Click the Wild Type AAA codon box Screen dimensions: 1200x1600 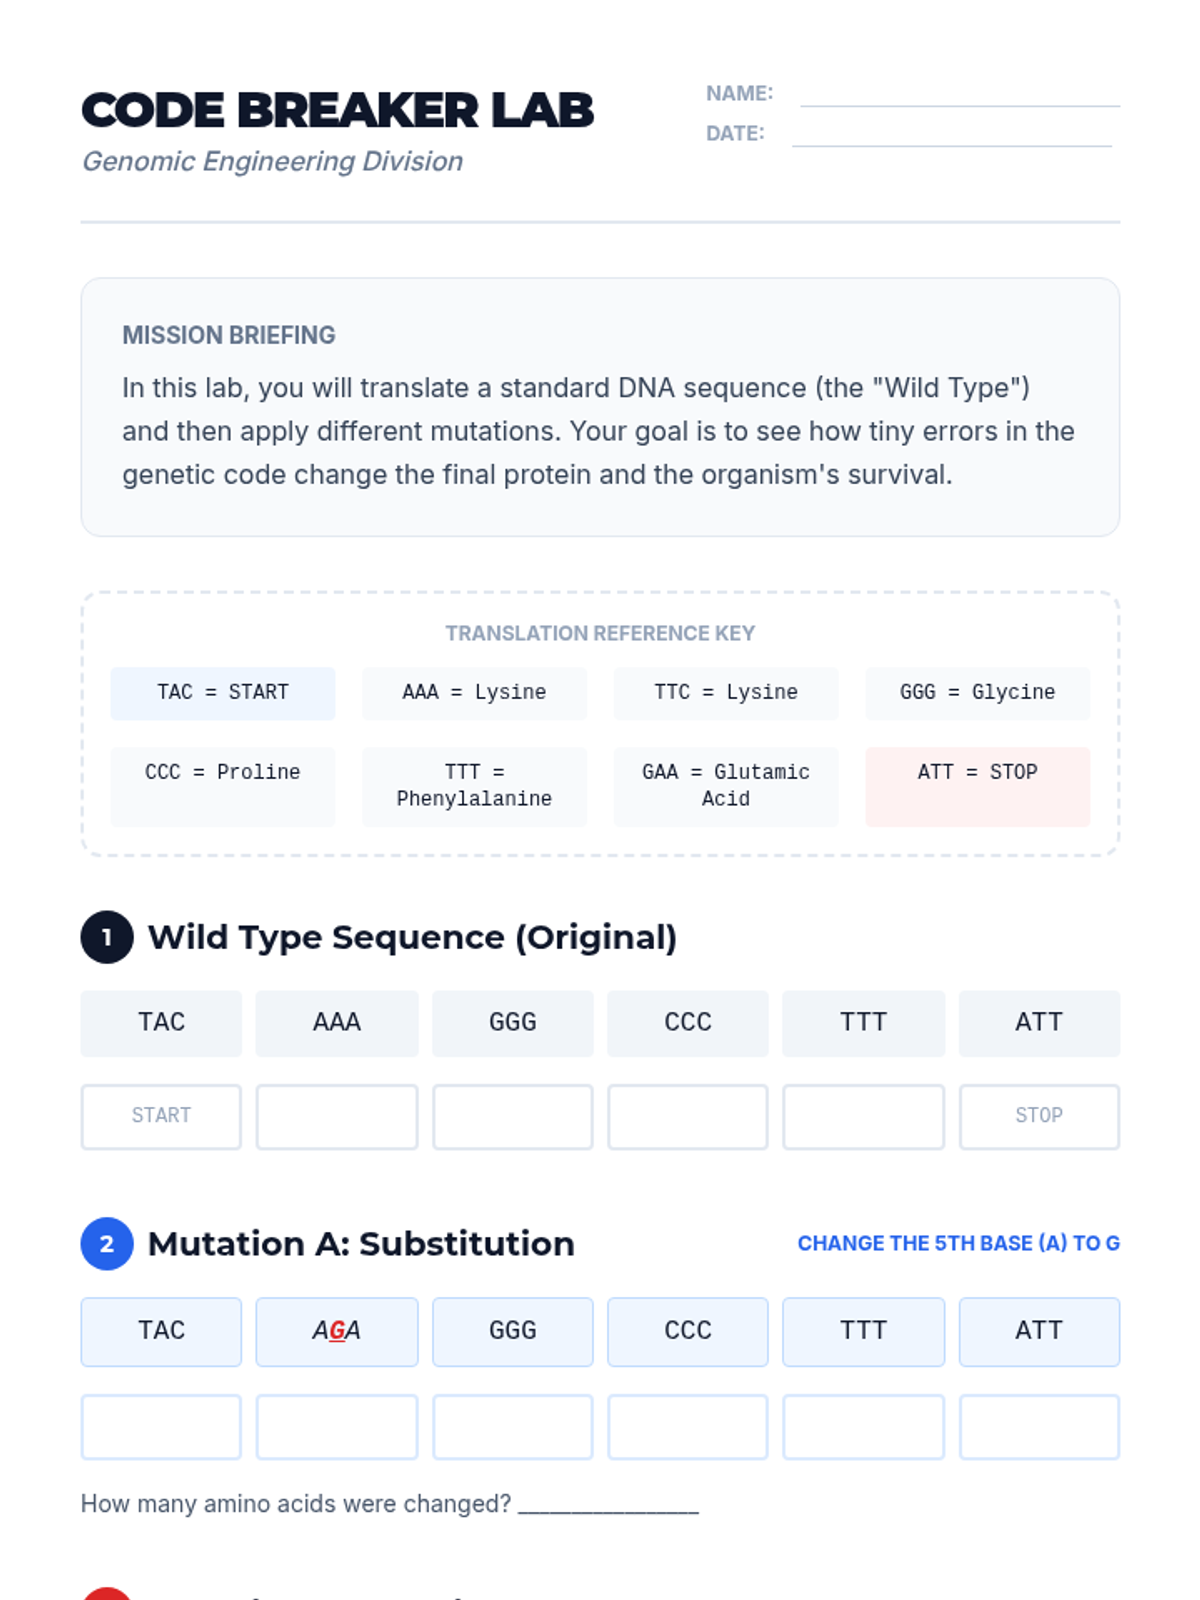337,1023
